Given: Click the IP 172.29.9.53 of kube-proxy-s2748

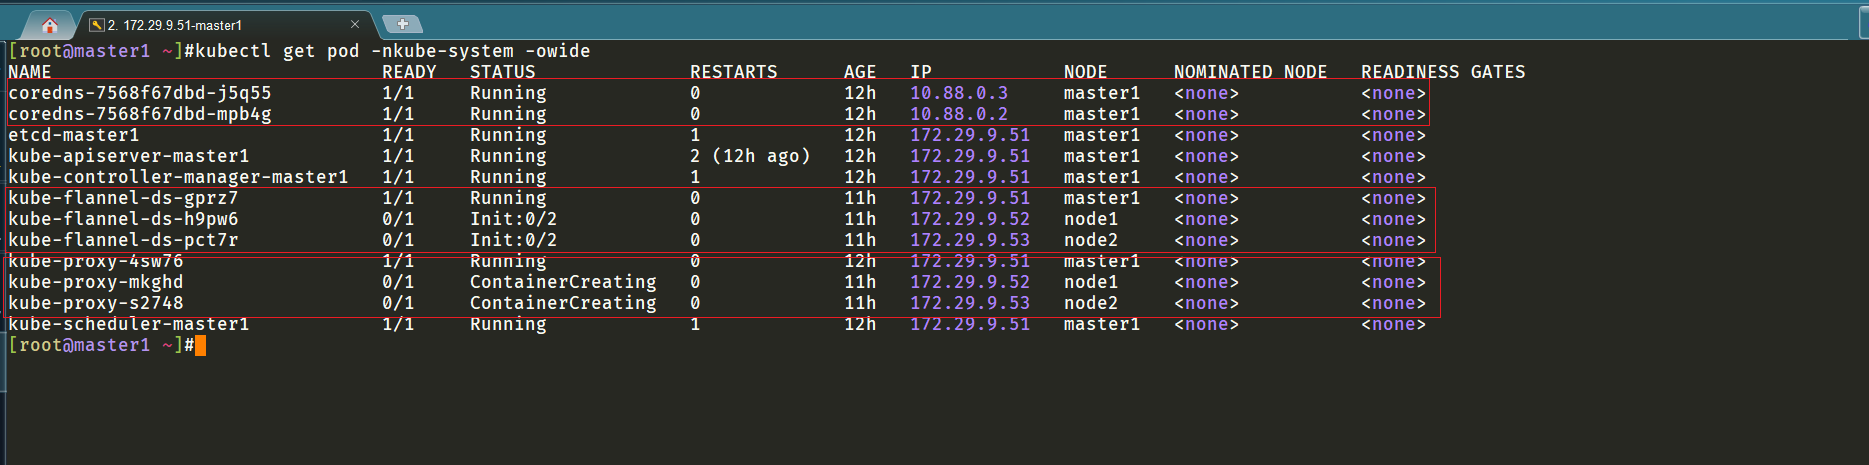Looking at the screenshot, I should [x=970, y=303].
